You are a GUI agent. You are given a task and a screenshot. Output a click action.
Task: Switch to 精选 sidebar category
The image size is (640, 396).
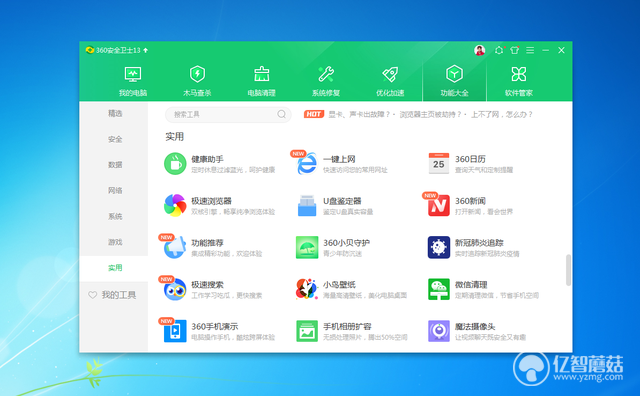(115, 113)
